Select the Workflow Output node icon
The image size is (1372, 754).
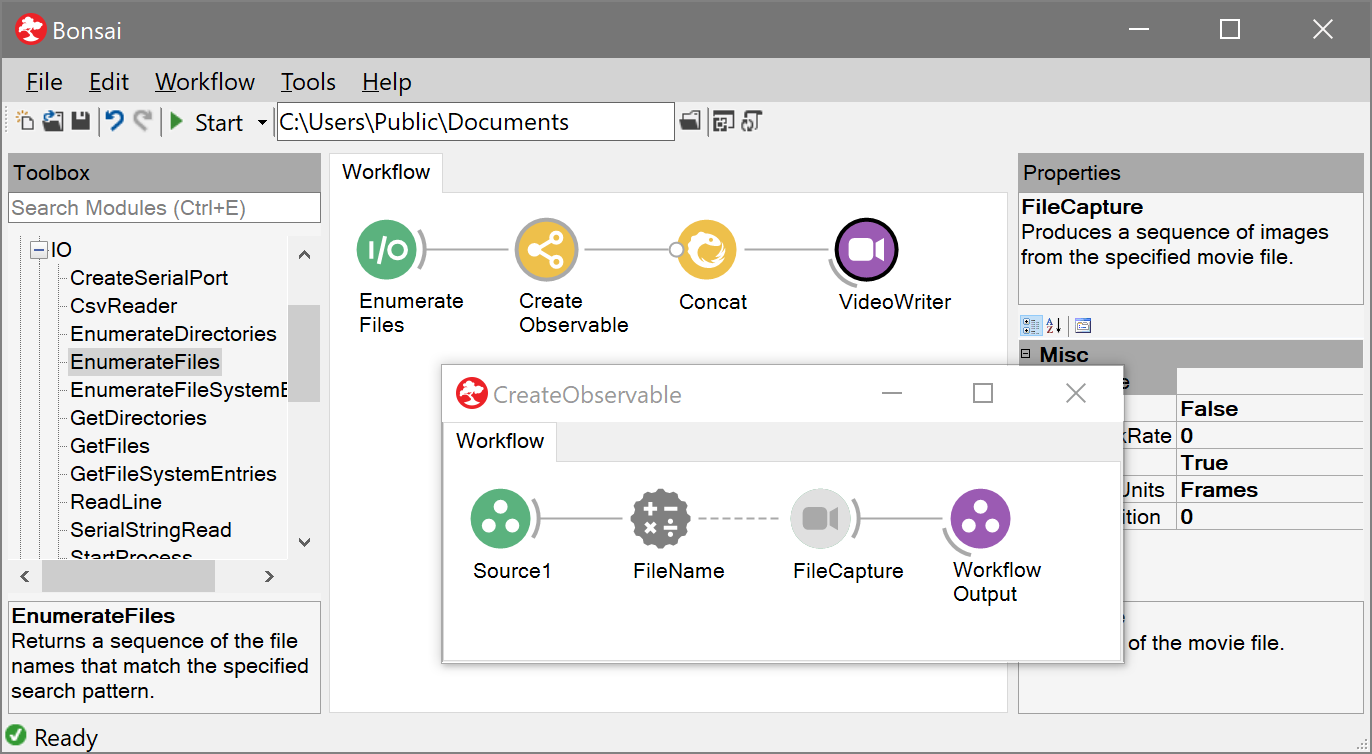click(x=980, y=519)
